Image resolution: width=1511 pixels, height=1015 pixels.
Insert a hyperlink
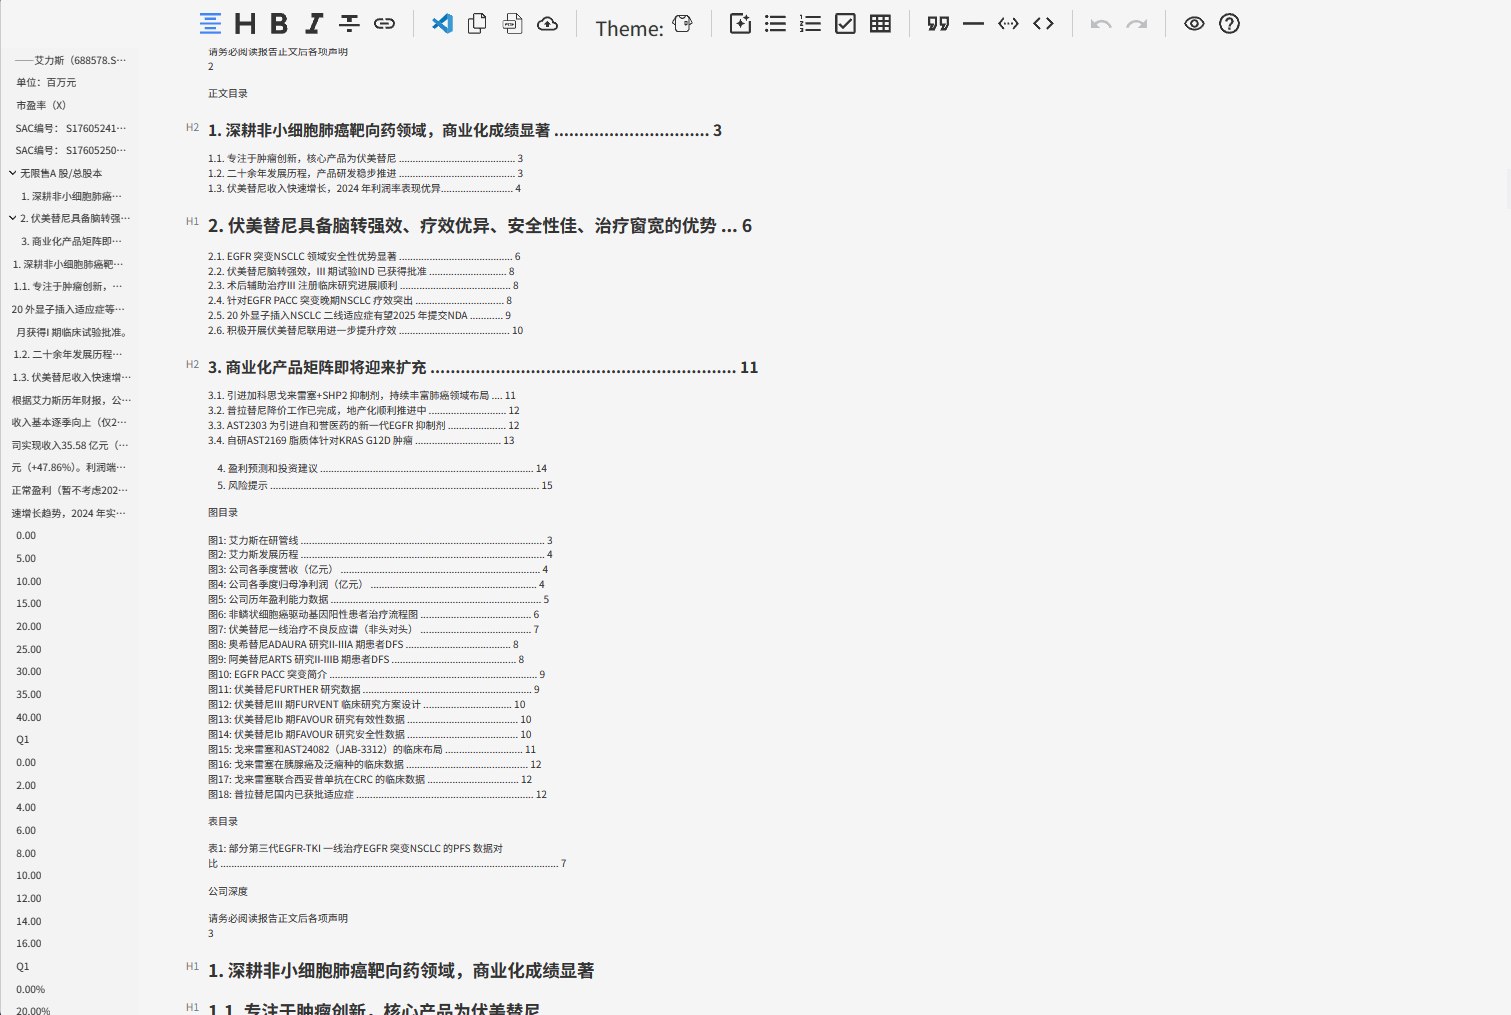coord(384,23)
